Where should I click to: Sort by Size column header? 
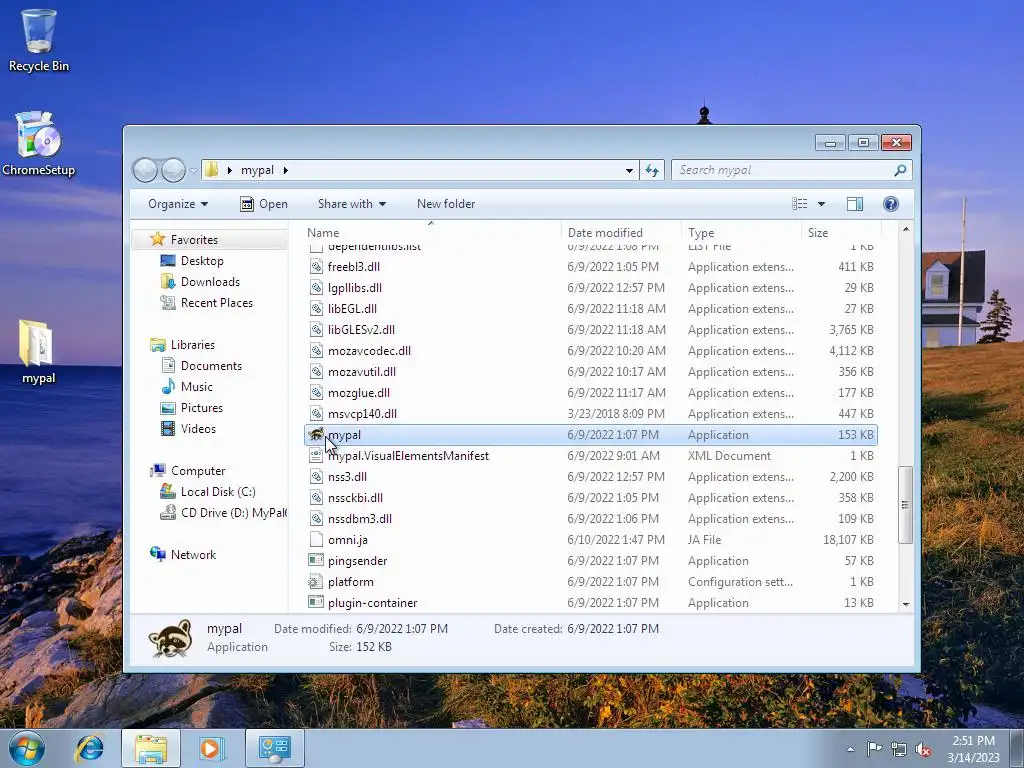point(841,232)
